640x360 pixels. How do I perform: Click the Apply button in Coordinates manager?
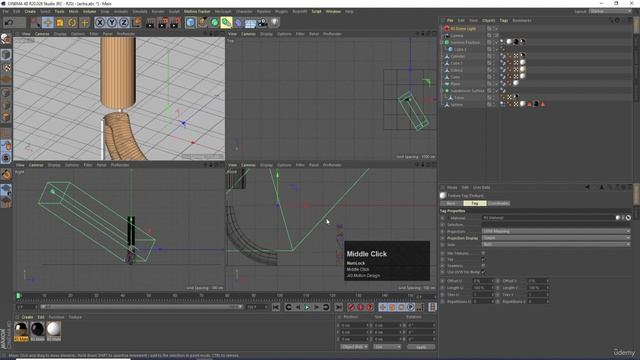coord(421,347)
